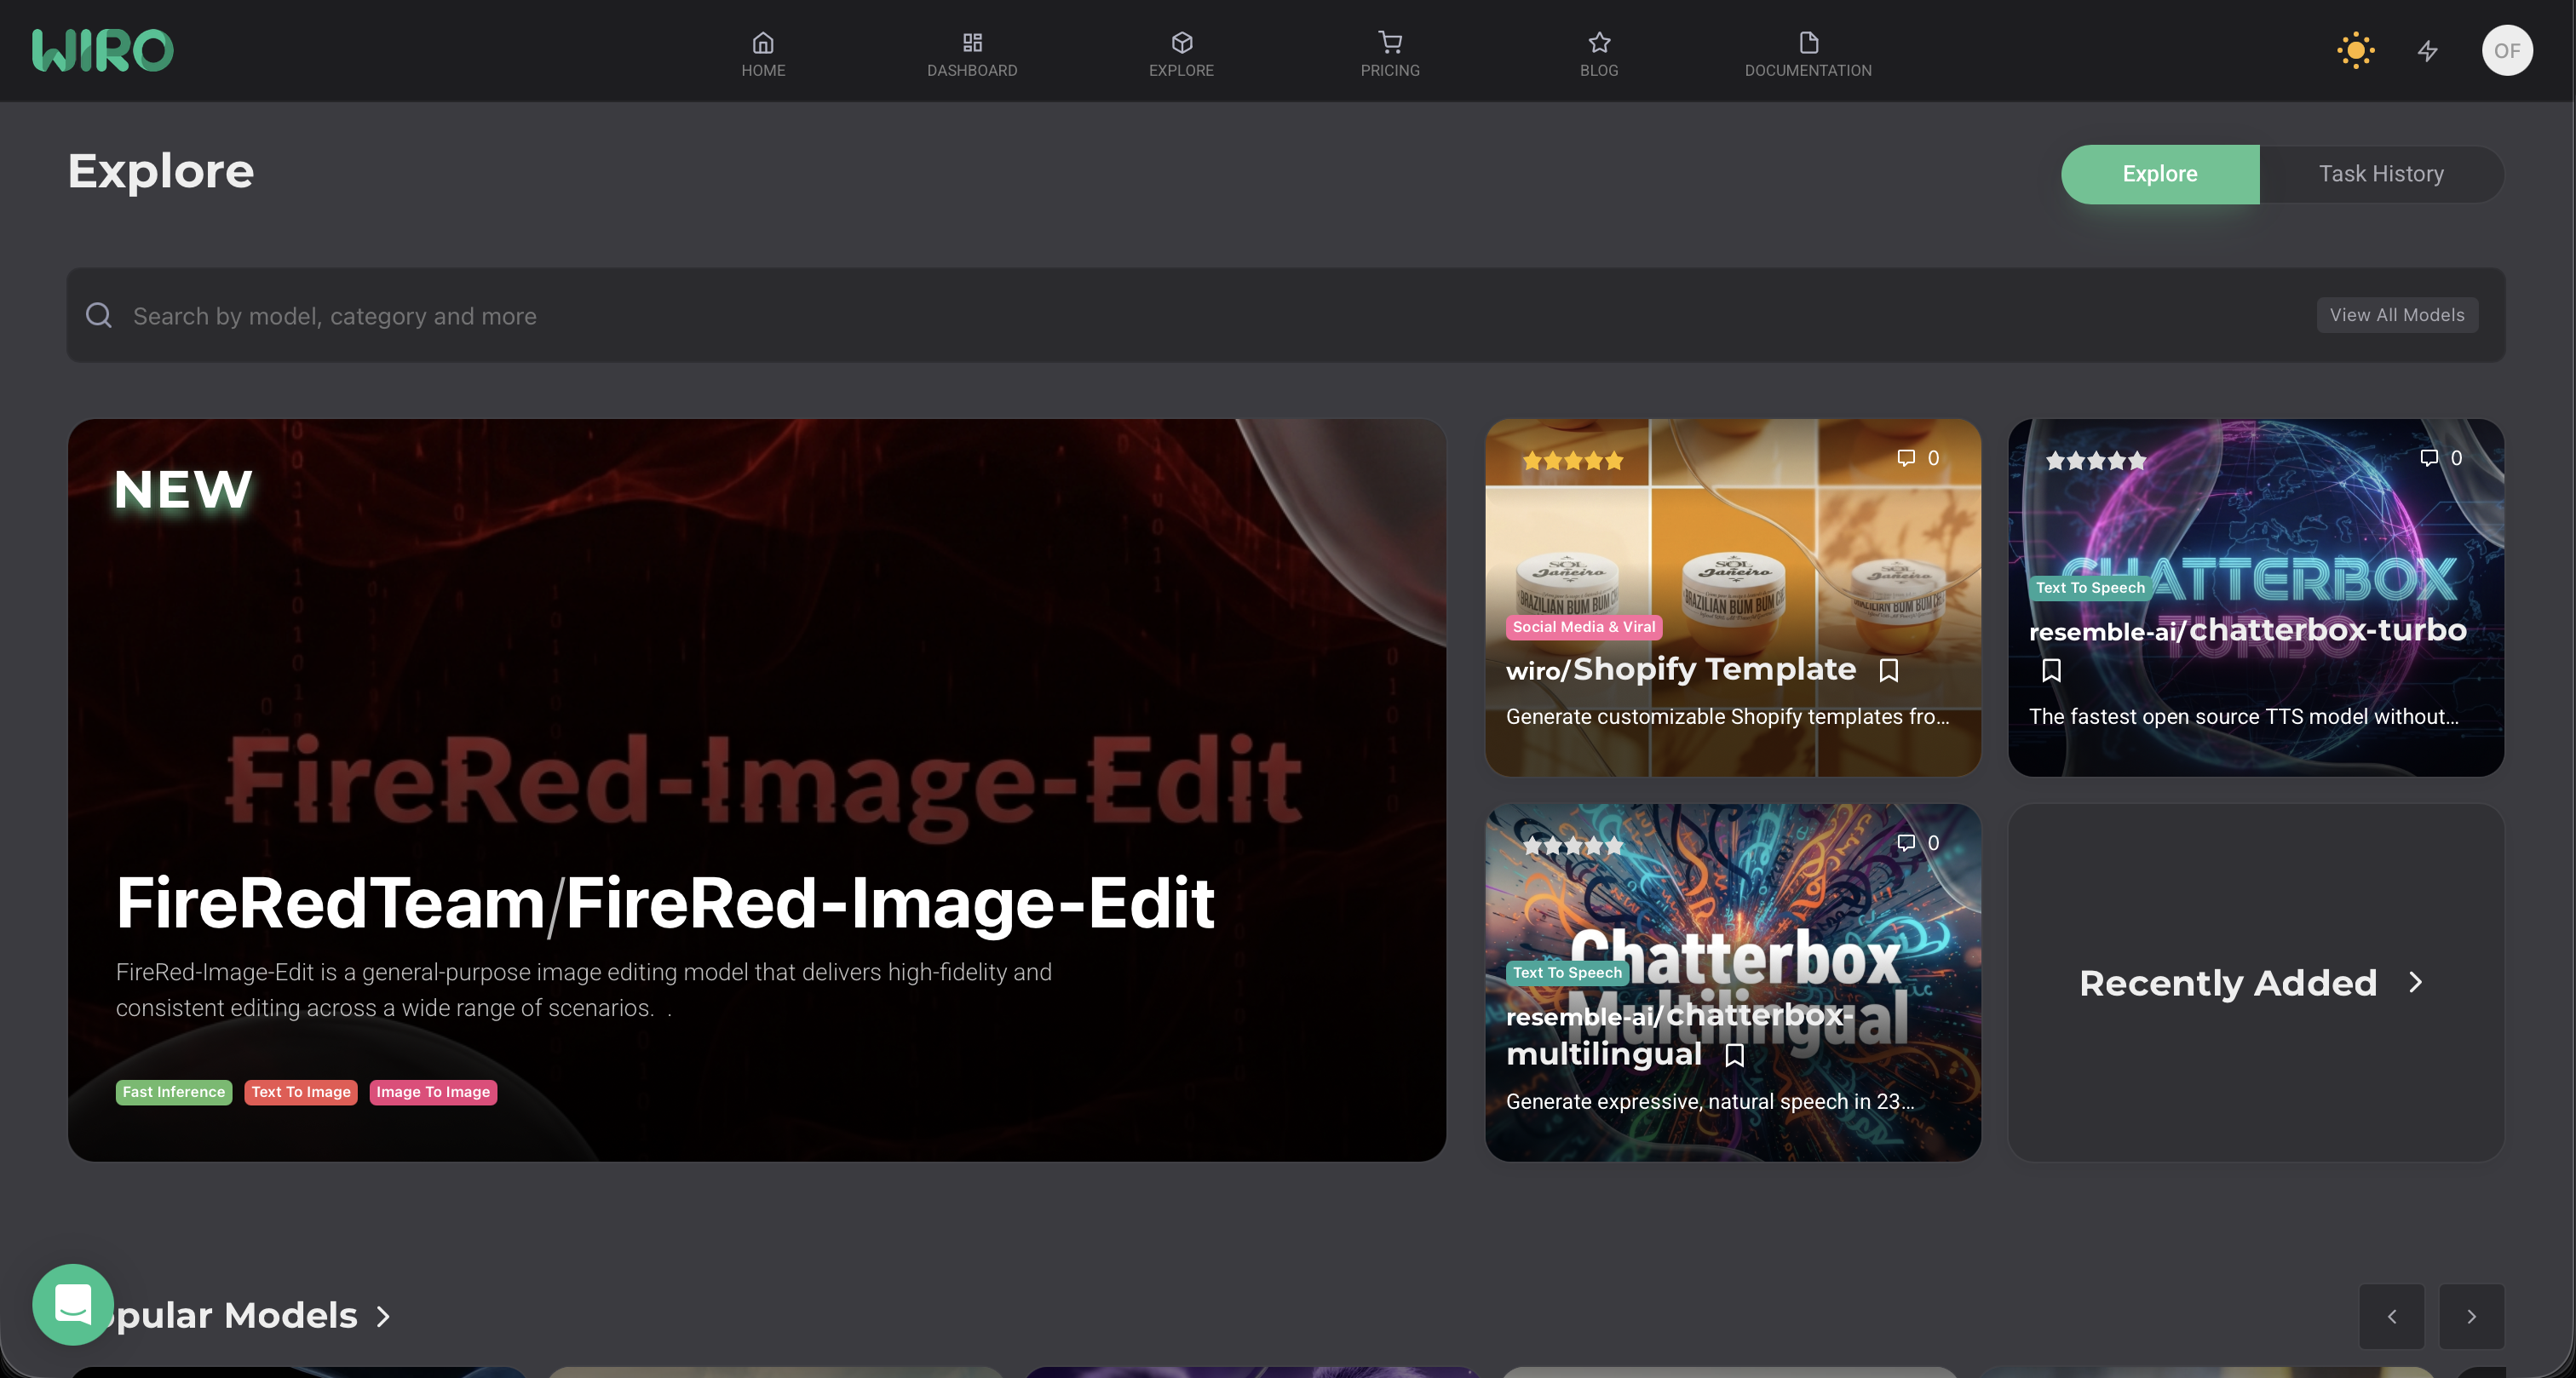Click the WIRO logo

102,50
